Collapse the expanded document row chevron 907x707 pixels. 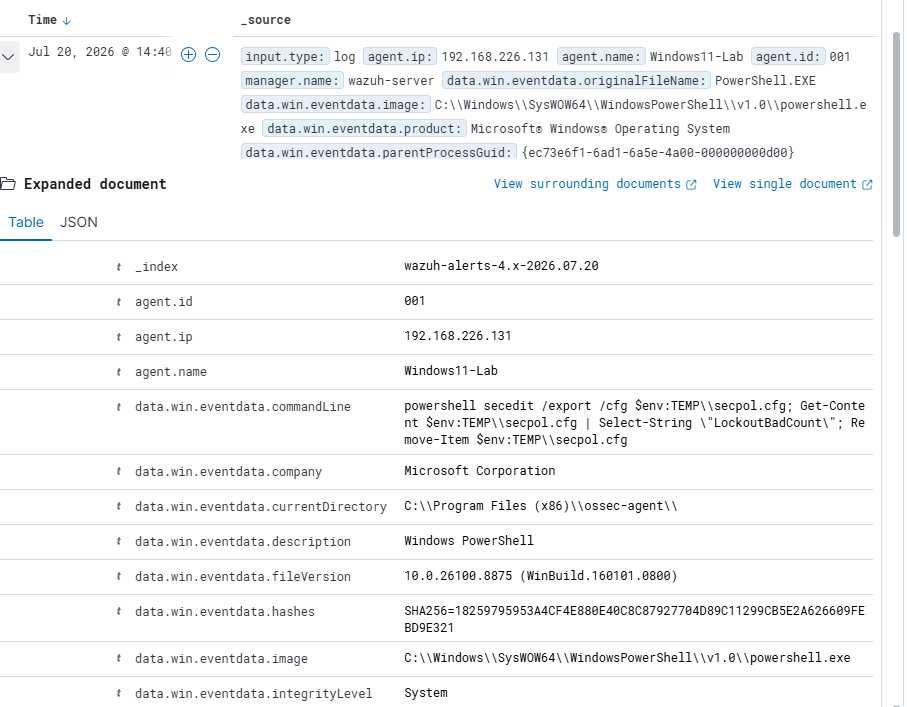(8, 57)
